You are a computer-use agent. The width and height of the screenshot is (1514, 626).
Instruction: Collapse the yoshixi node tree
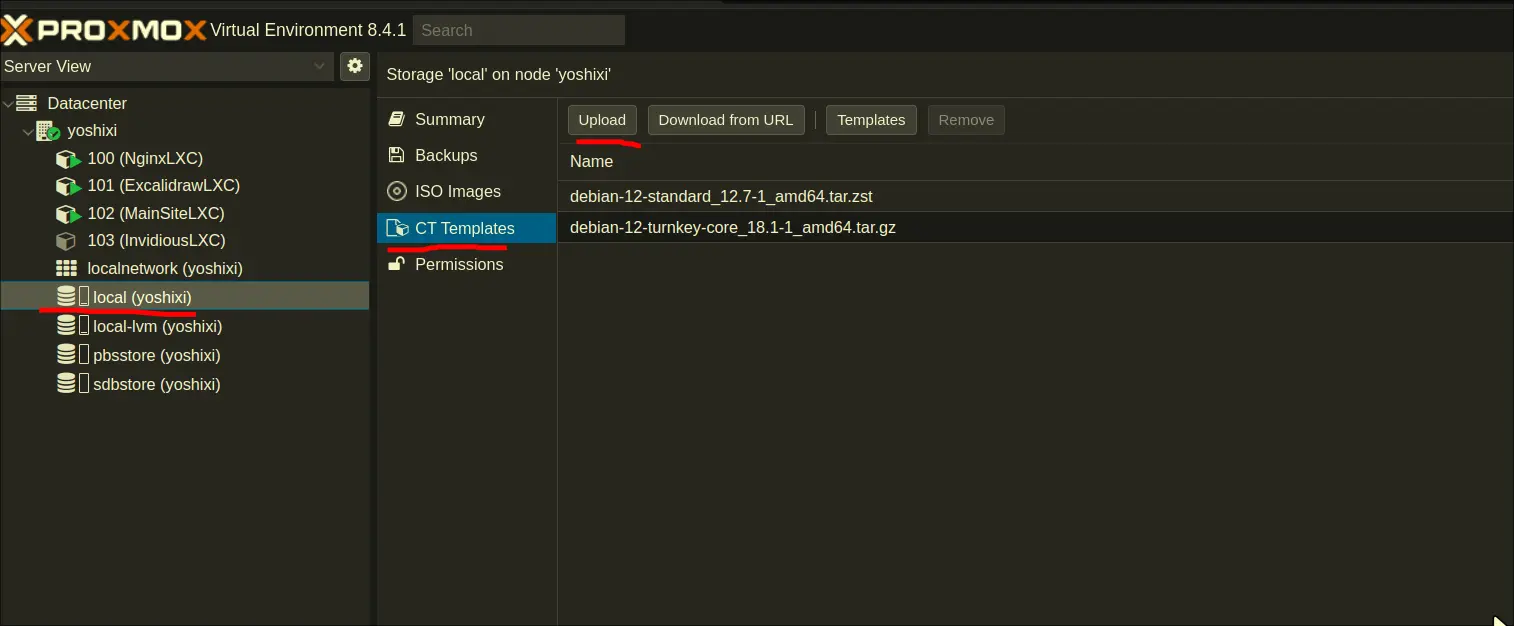click(27, 131)
